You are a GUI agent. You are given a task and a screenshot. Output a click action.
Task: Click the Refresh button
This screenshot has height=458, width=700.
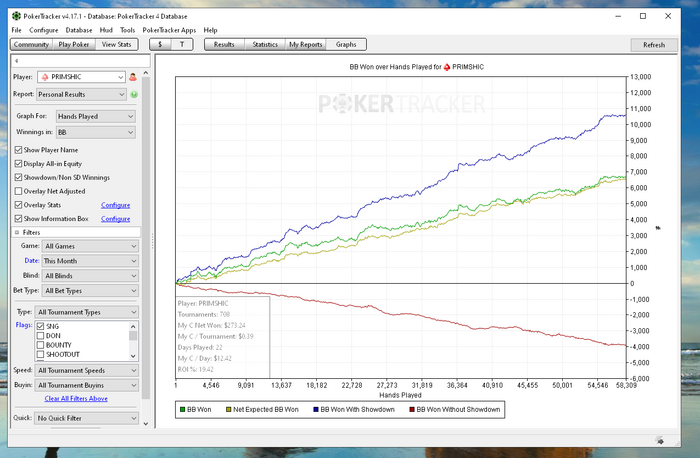pos(654,45)
